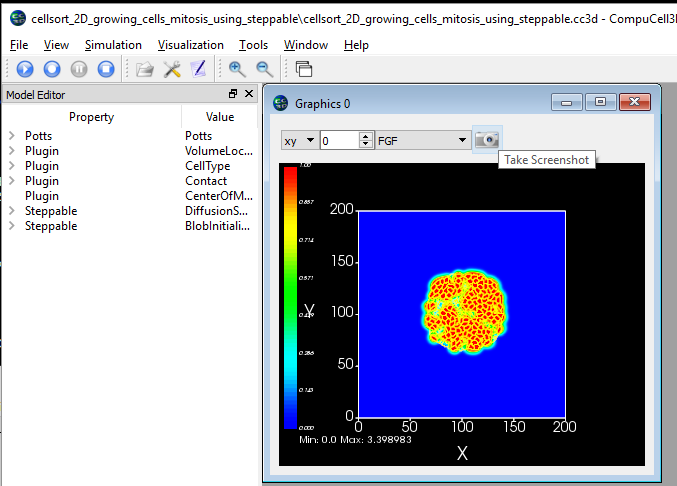
Task: Select the Contact value cell
Action: click(206, 181)
